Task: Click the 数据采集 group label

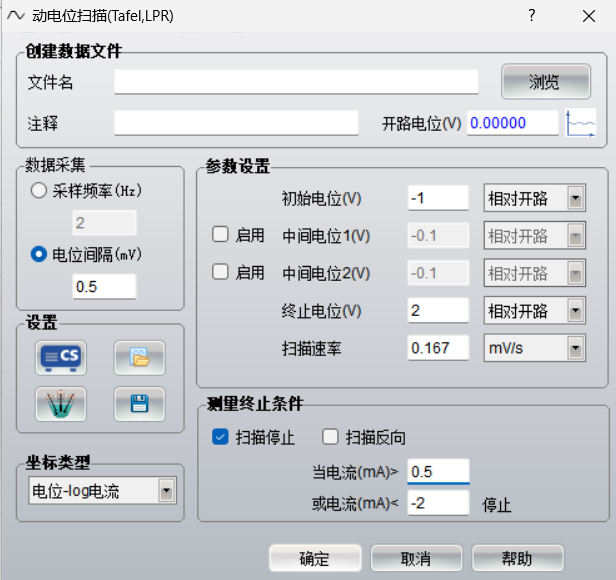Action: click(x=55, y=165)
